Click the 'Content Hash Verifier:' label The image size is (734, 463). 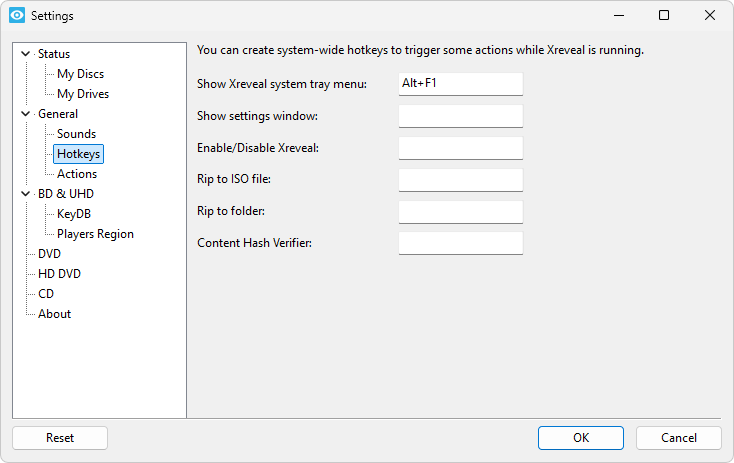pos(254,243)
